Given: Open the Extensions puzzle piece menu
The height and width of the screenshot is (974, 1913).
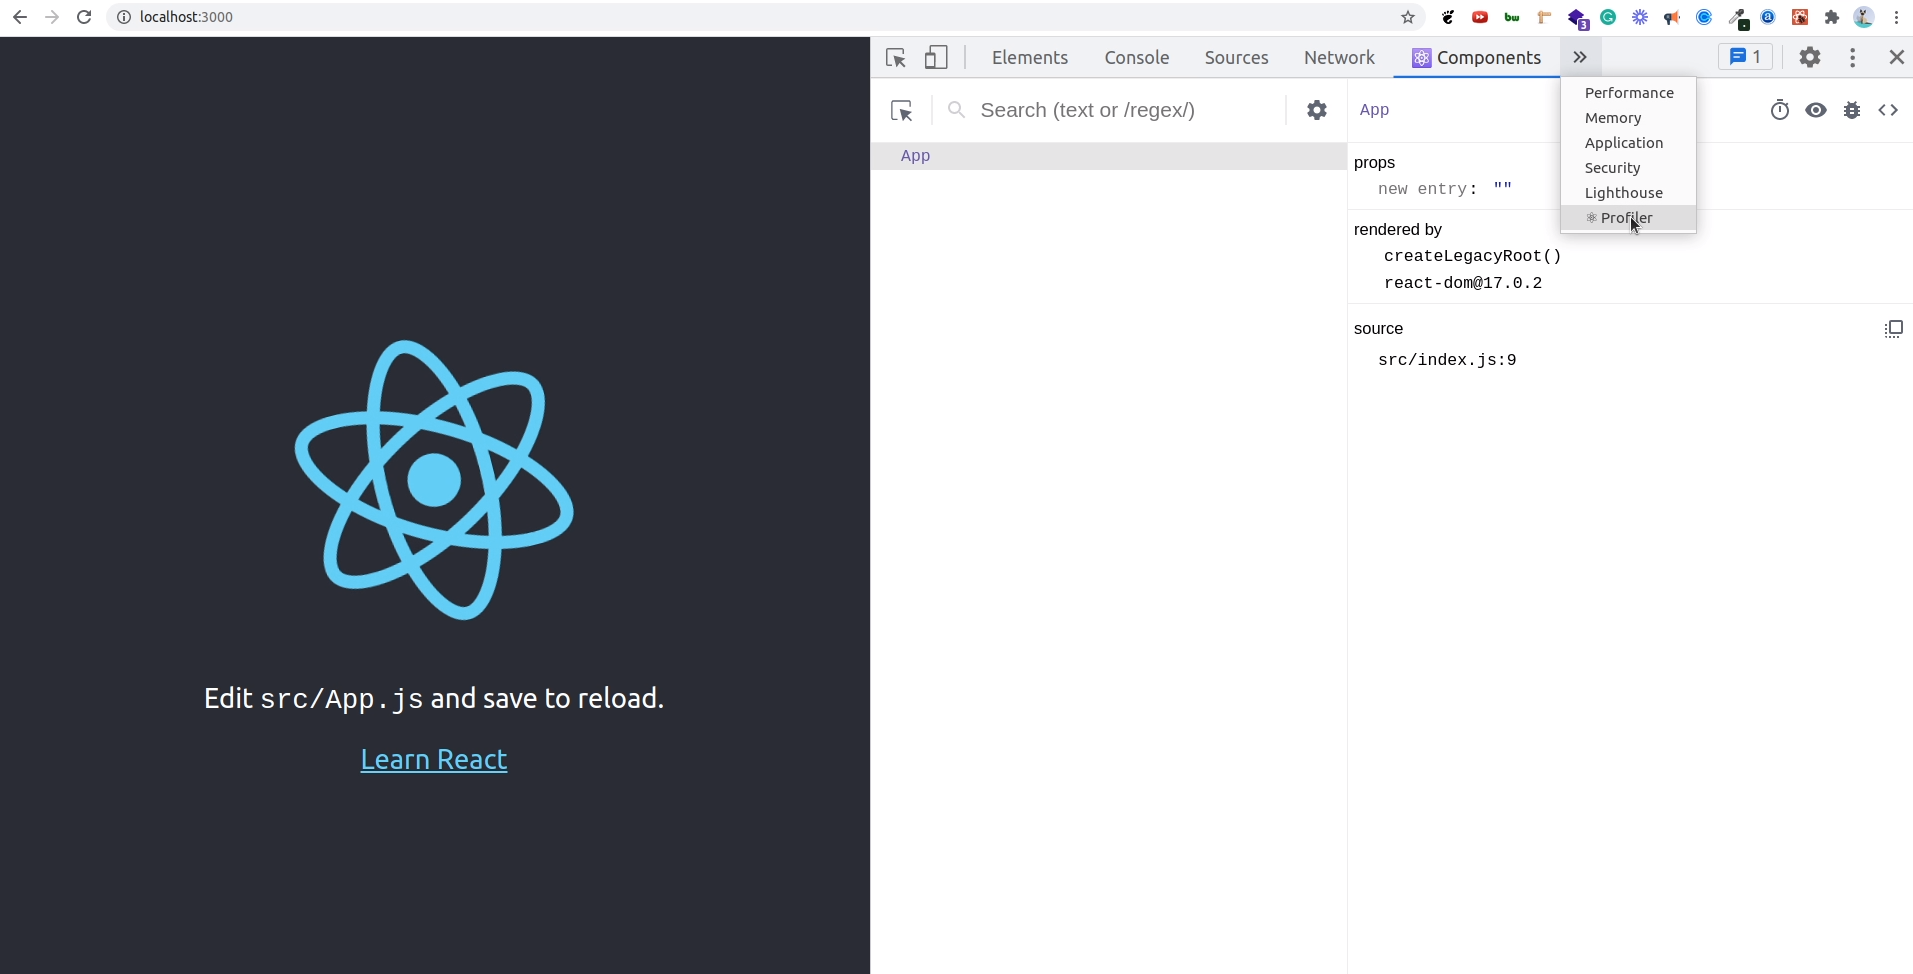Looking at the screenshot, I should pos(1832,17).
